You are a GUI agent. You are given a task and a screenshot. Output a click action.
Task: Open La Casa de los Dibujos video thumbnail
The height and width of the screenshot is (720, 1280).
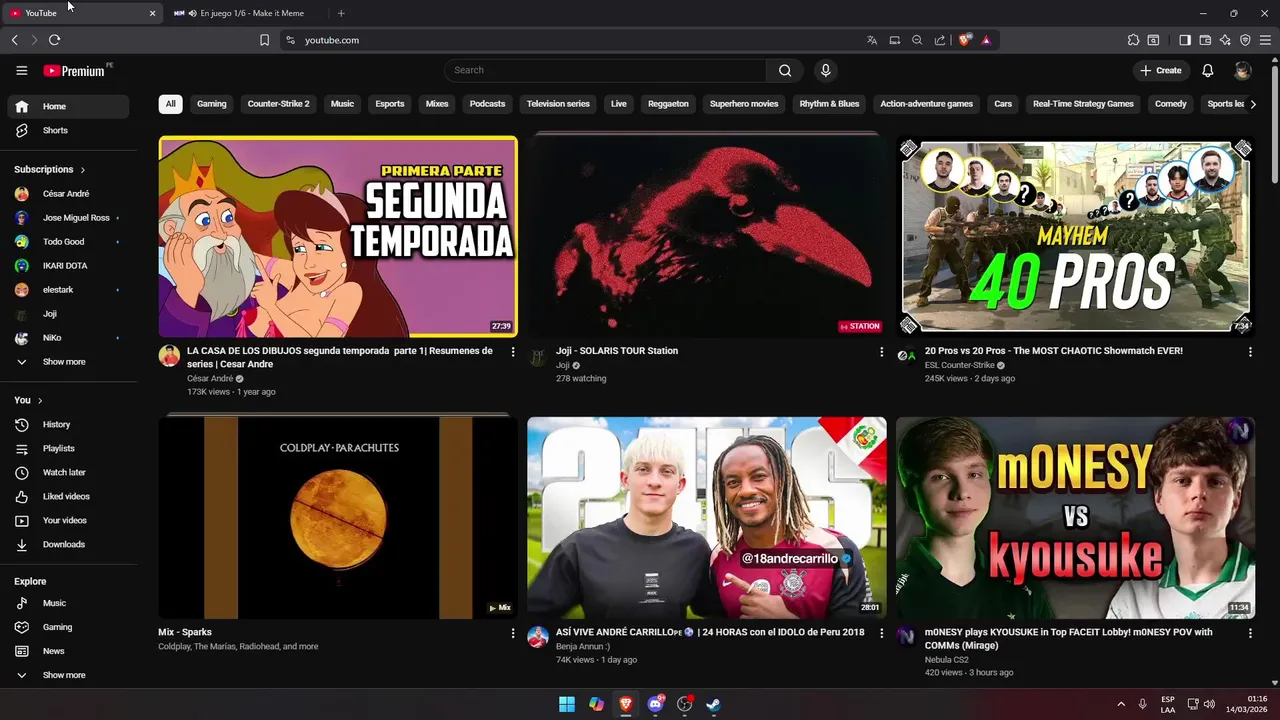[x=338, y=237]
